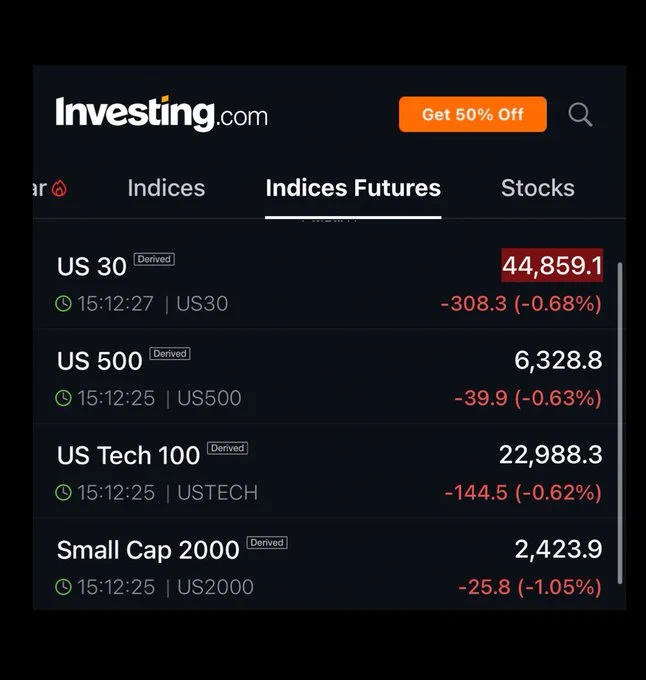
Task: Click the clock icon beside US30 time
Action: pyautogui.click(x=63, y=304)
